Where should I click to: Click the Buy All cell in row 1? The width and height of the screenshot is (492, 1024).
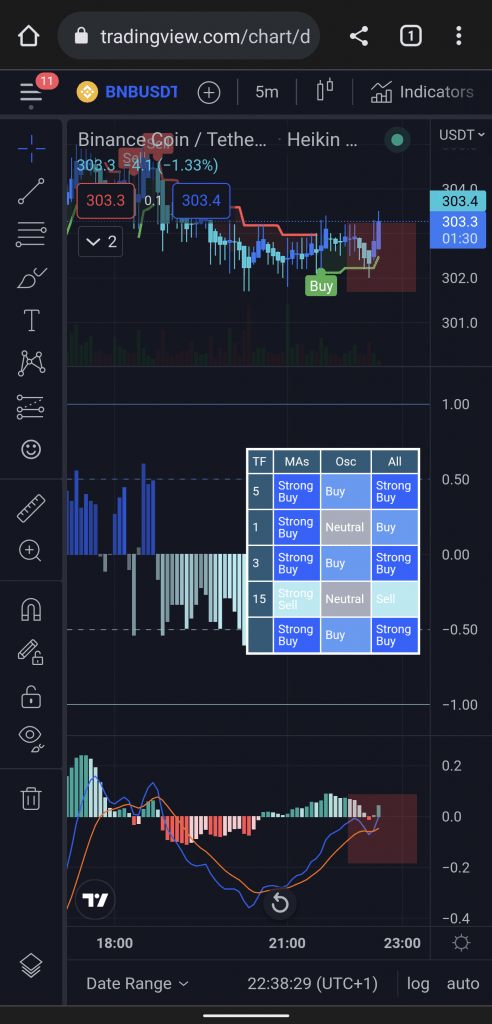coord(395,527)
